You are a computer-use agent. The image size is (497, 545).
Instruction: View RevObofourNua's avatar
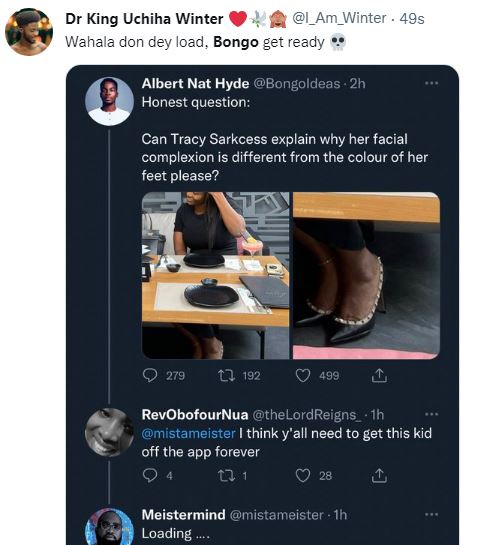pos(109,432)
